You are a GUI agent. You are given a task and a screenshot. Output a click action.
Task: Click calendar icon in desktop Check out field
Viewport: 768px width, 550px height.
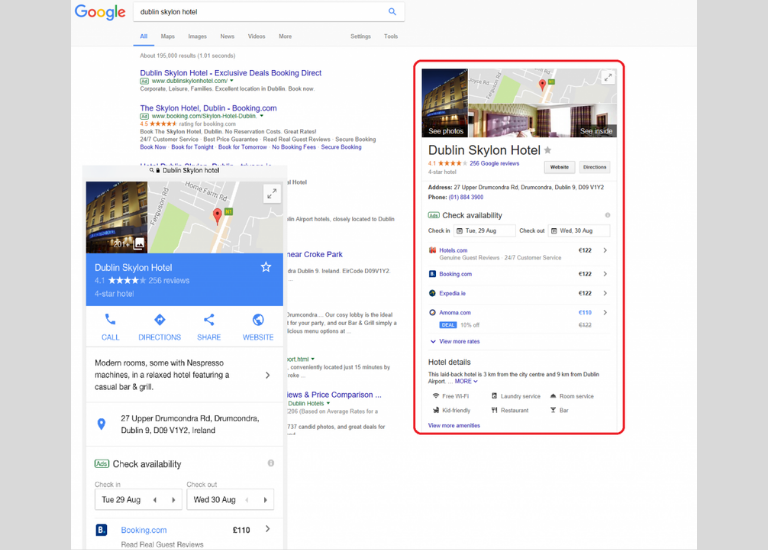(x=554, y=231)
